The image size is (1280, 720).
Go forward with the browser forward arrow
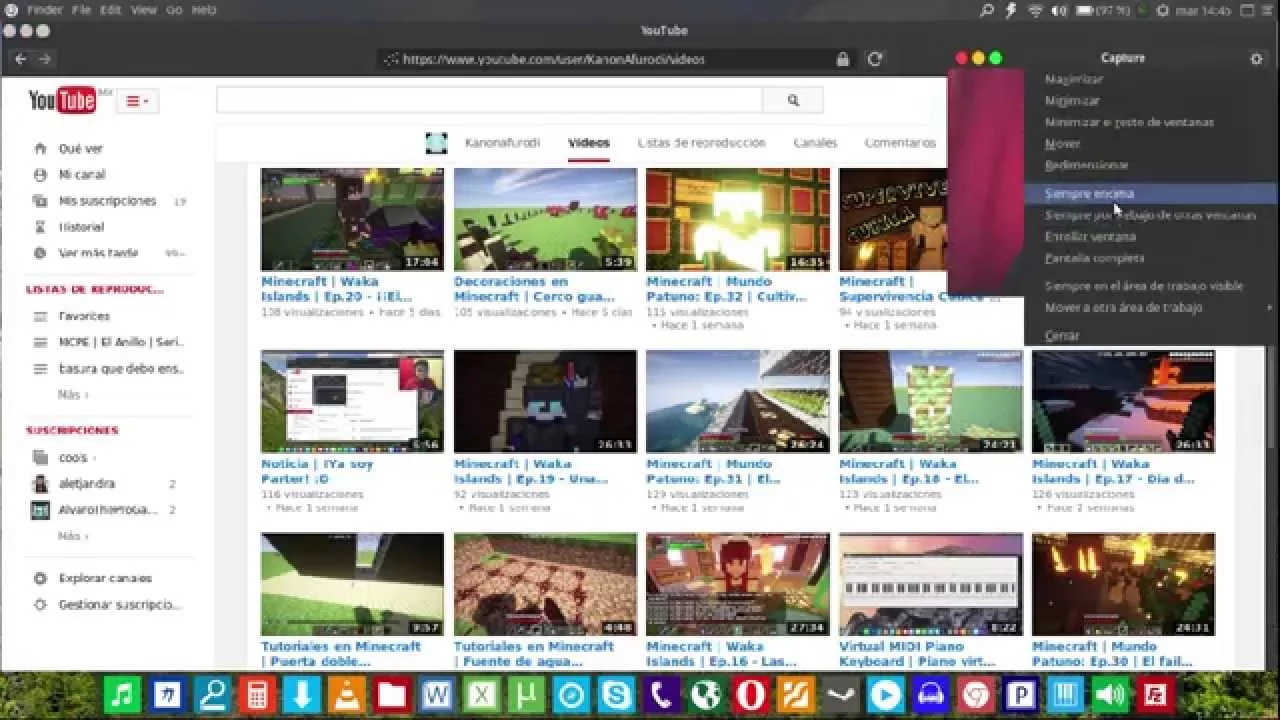point(44,59)
